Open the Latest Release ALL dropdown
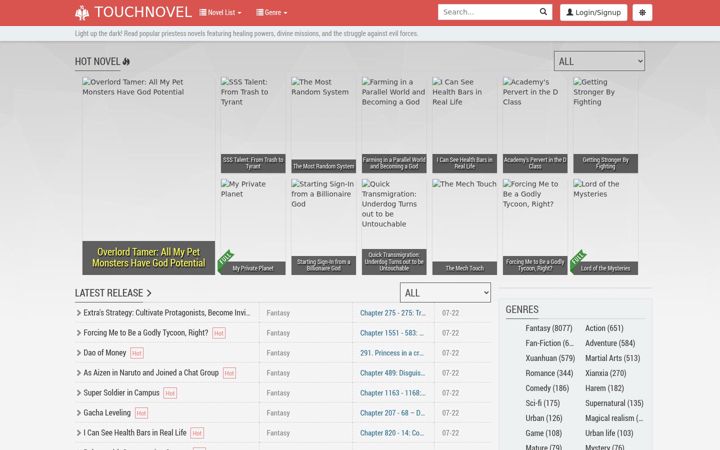 (445, 292)
